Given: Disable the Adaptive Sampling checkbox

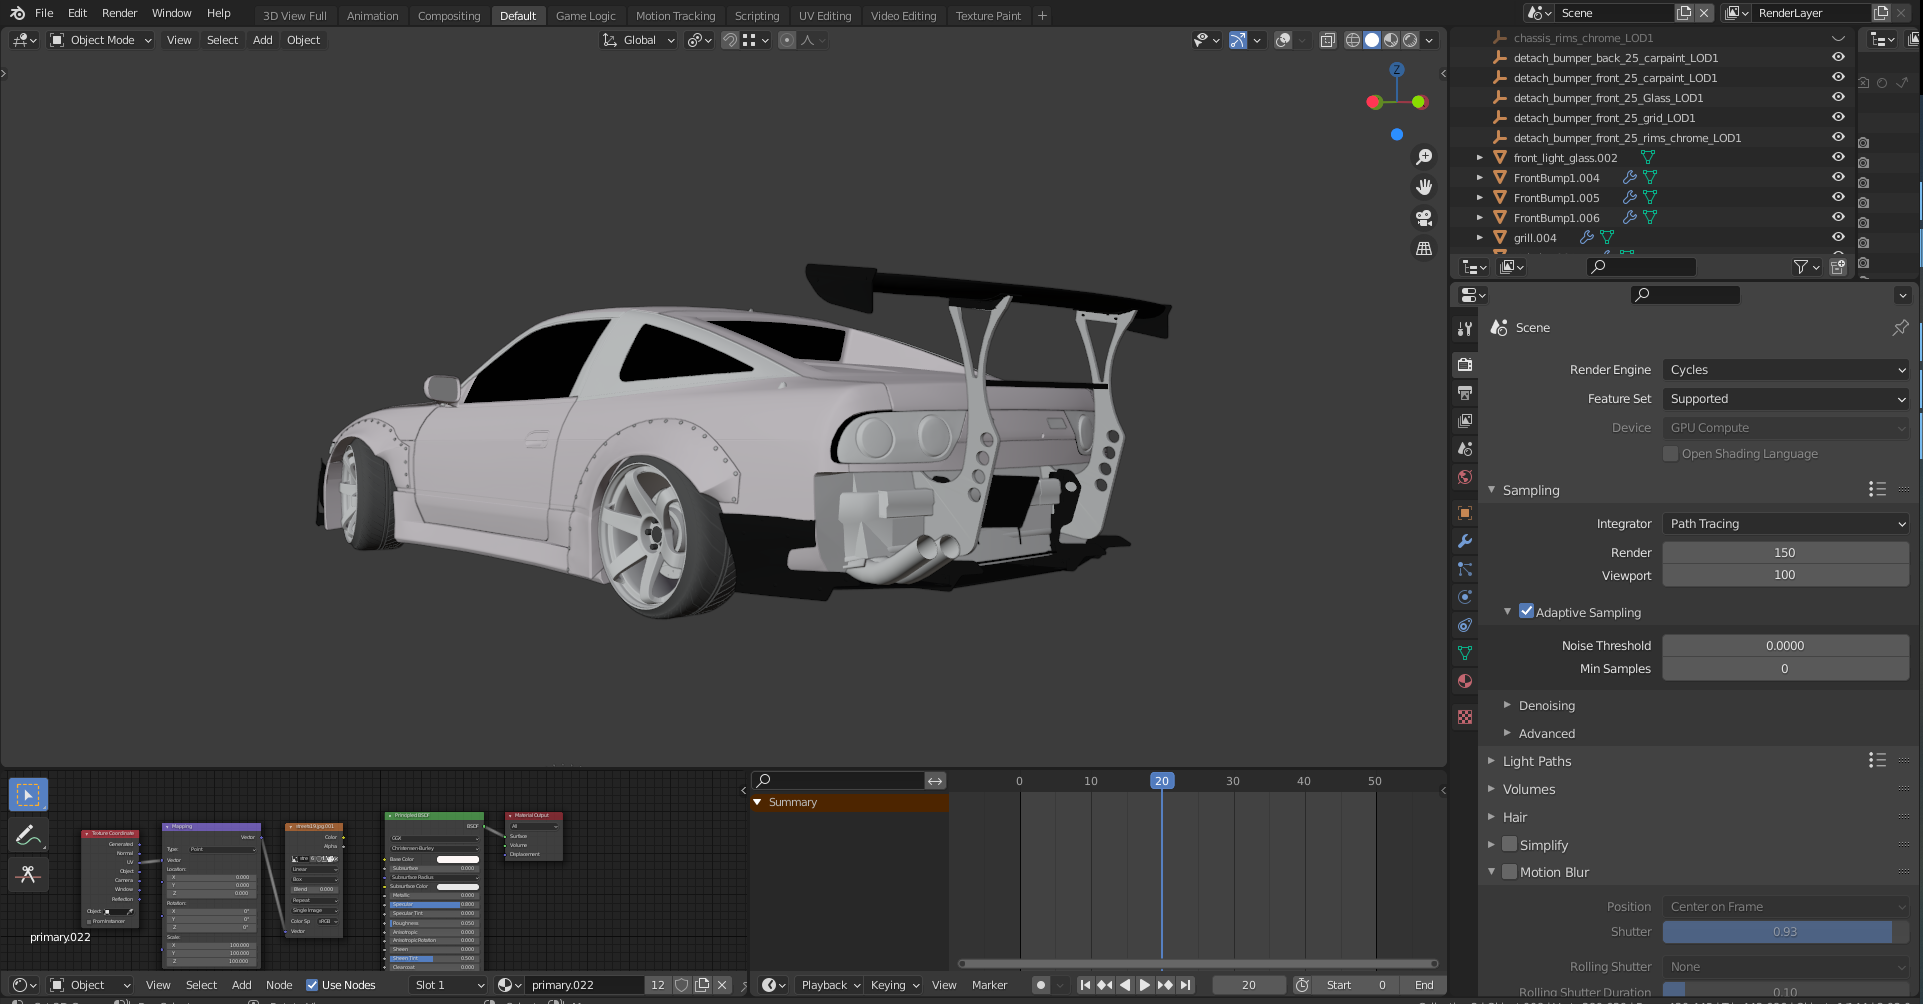Looking at the screenshot, I should (x=1526, y=612).
